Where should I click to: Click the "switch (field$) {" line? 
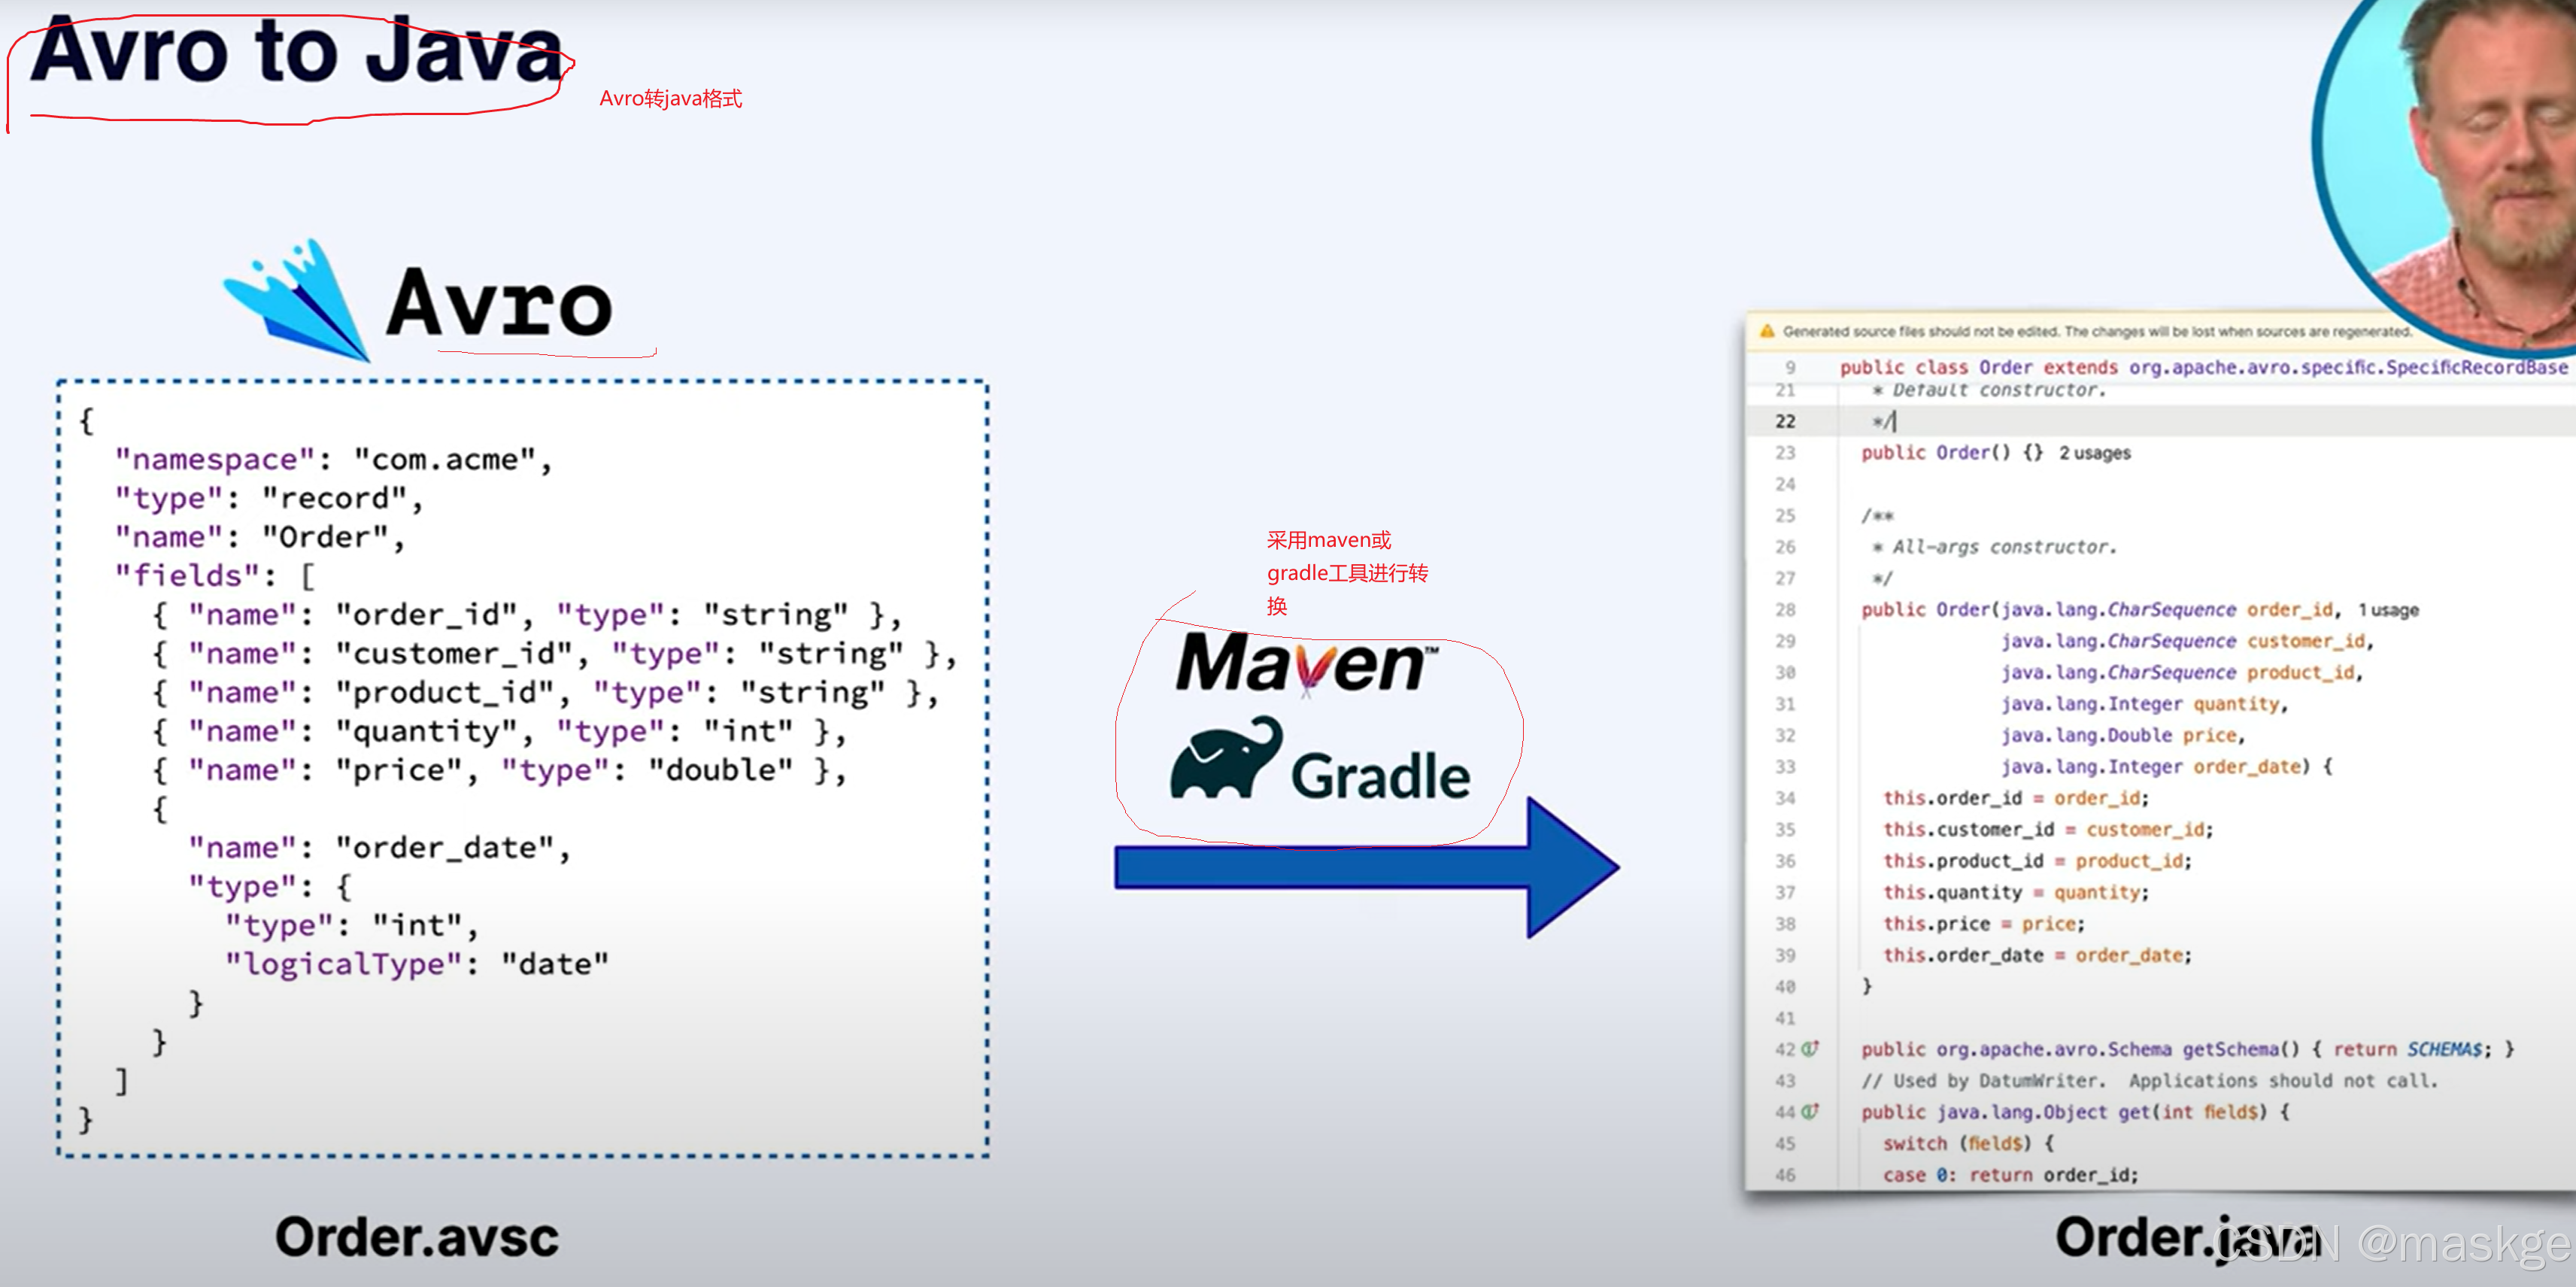pyautogui.click(x=1969, y=1143)
